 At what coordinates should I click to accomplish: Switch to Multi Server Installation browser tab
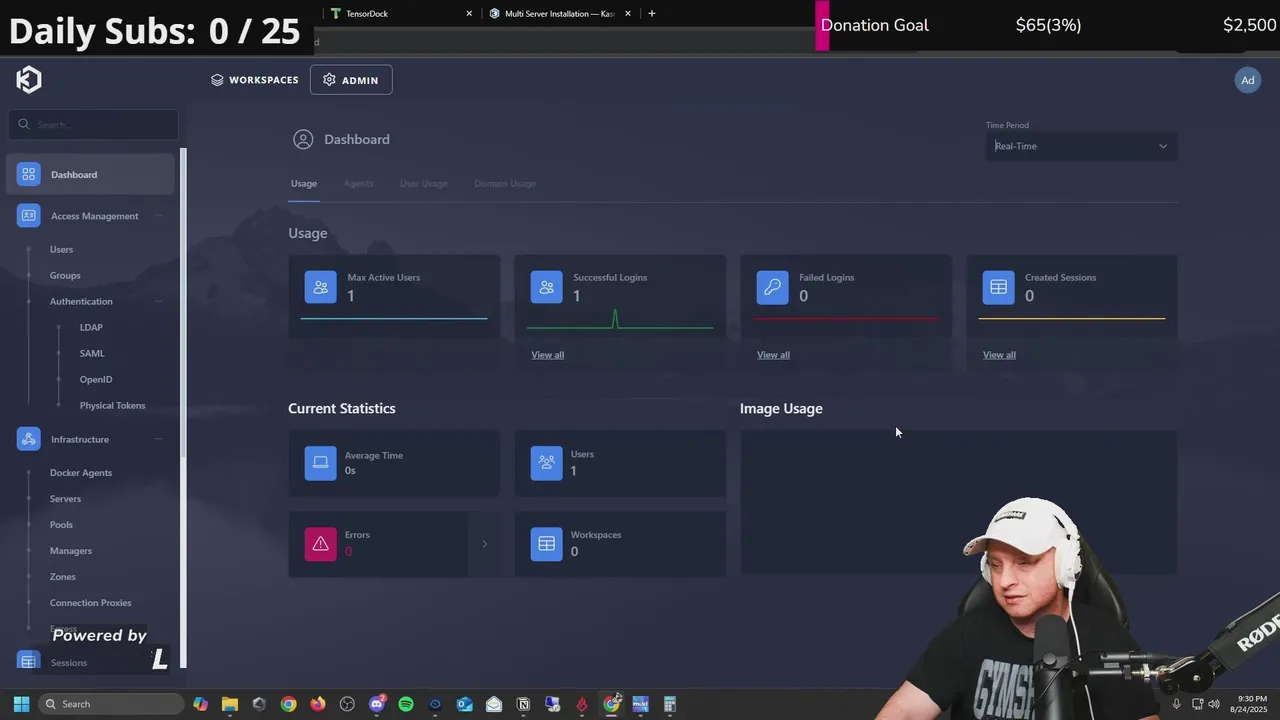coord(560,14)
